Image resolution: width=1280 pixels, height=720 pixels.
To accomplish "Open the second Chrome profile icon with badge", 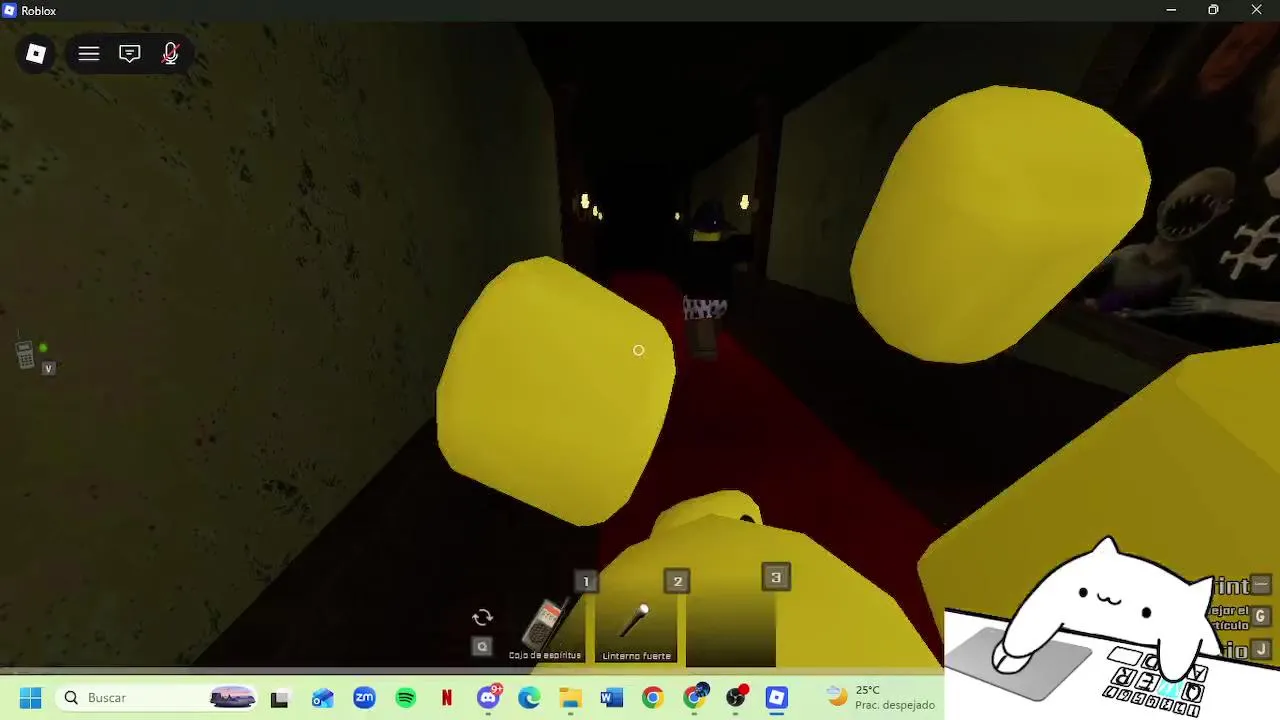I will click(x=694, y=698).
